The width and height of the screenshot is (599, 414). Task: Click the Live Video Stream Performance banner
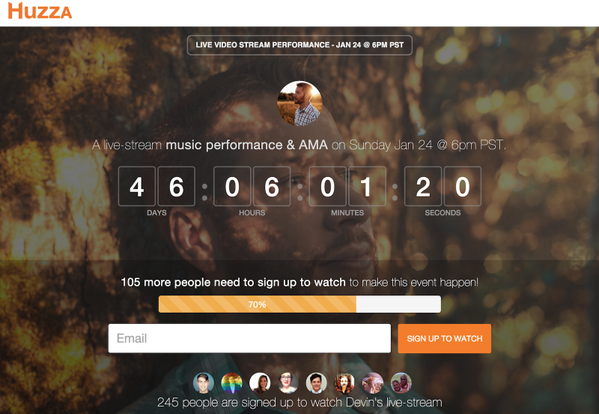pos(300,45)
